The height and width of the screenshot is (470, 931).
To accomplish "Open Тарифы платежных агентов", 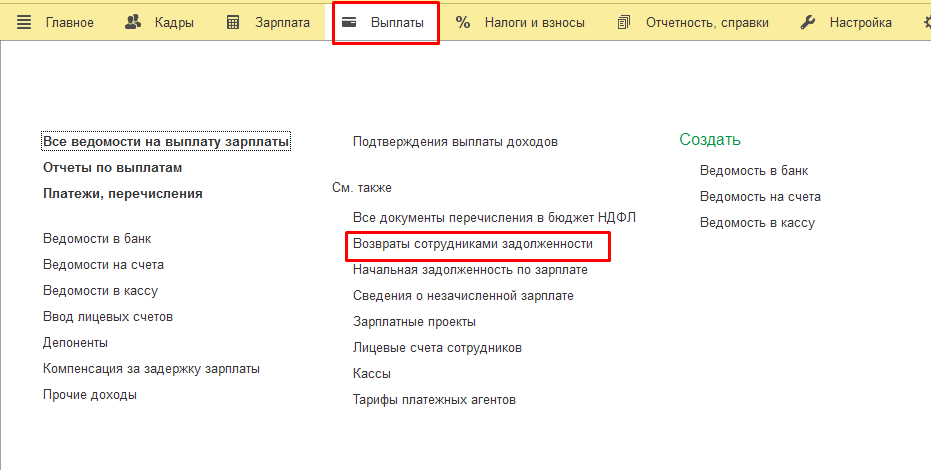I will (x=434, y=400).
